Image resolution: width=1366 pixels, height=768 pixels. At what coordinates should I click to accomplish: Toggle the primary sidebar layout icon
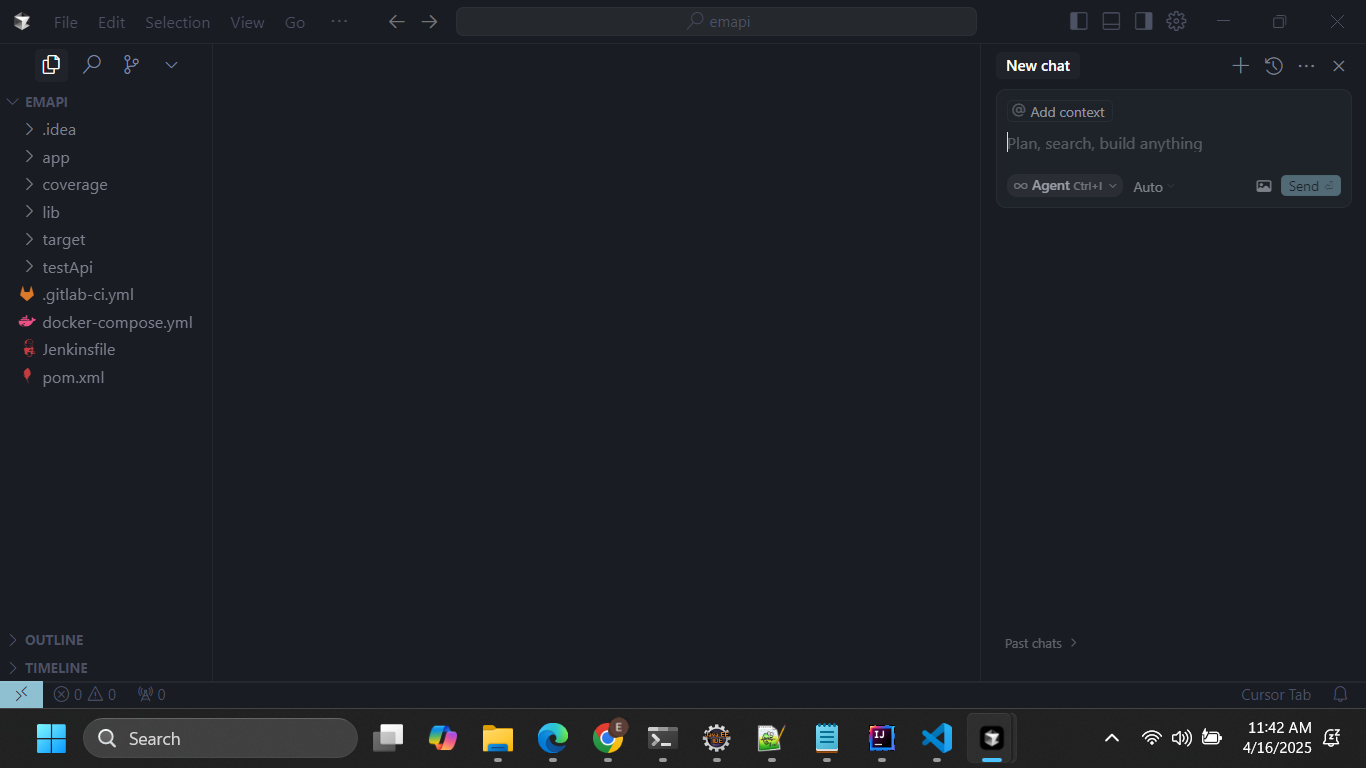point(1079,21)
